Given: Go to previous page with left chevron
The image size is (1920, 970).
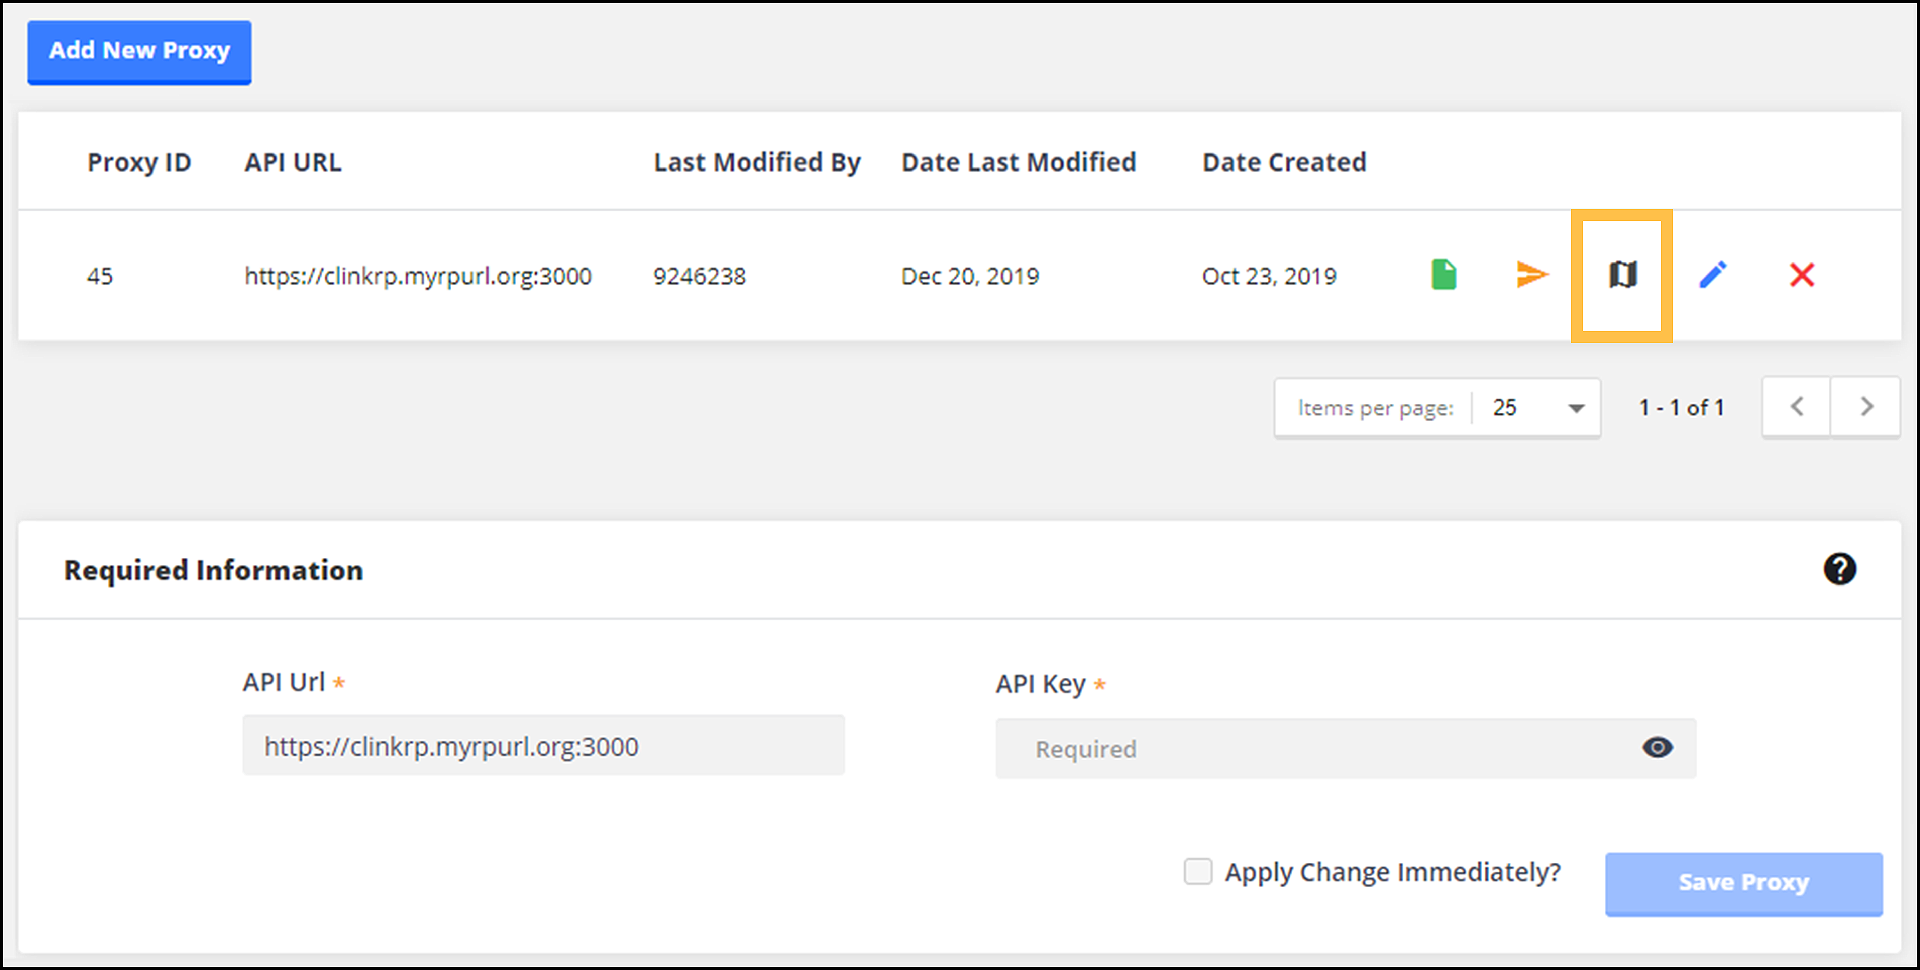Looking at the screenshot, I should click(1796, 406).
